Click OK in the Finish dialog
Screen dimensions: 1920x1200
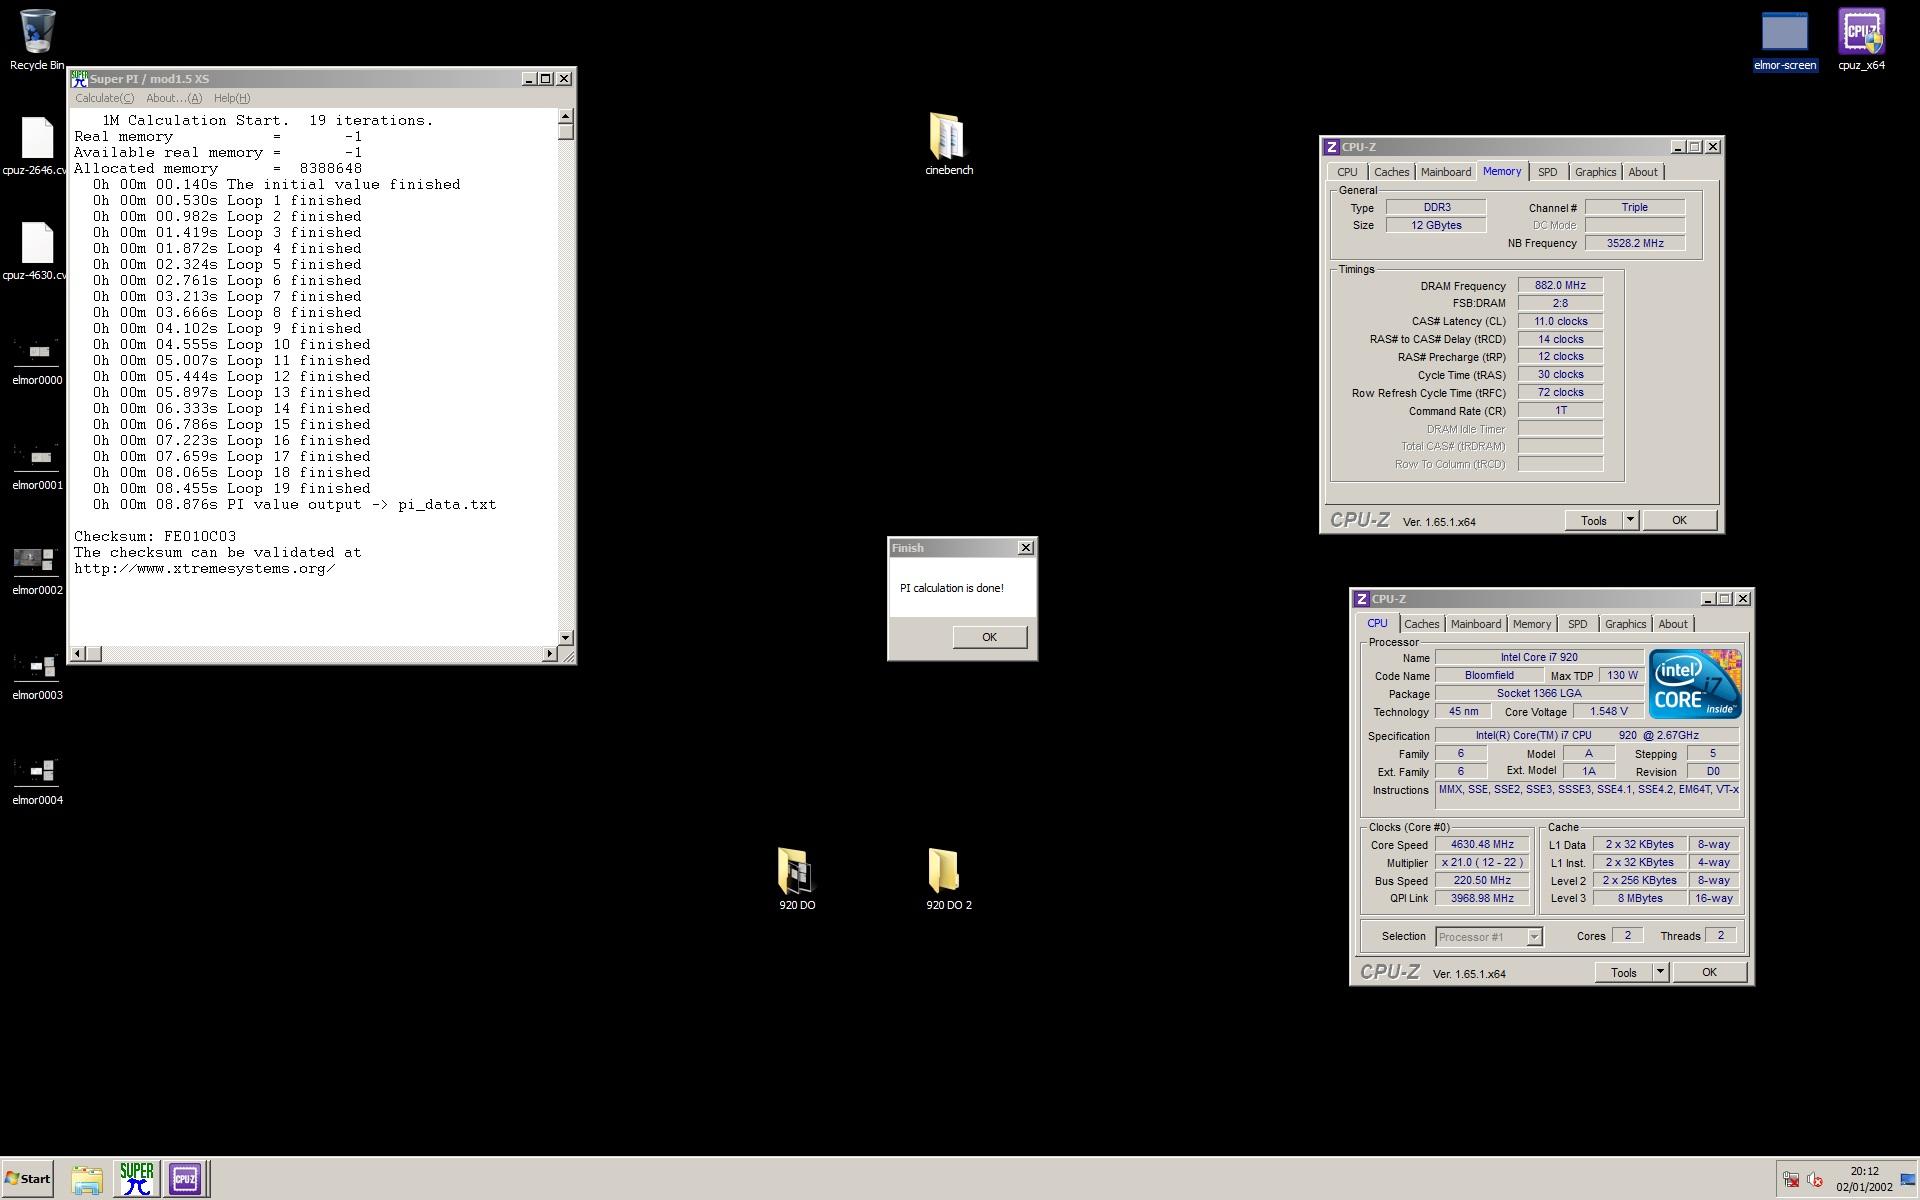989,637
